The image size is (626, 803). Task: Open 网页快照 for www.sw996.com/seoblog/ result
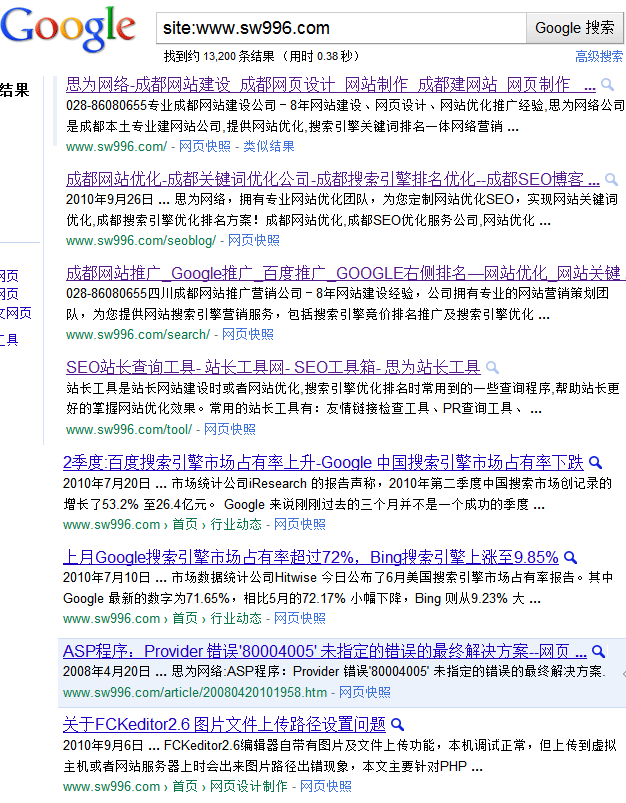point(254,240)
